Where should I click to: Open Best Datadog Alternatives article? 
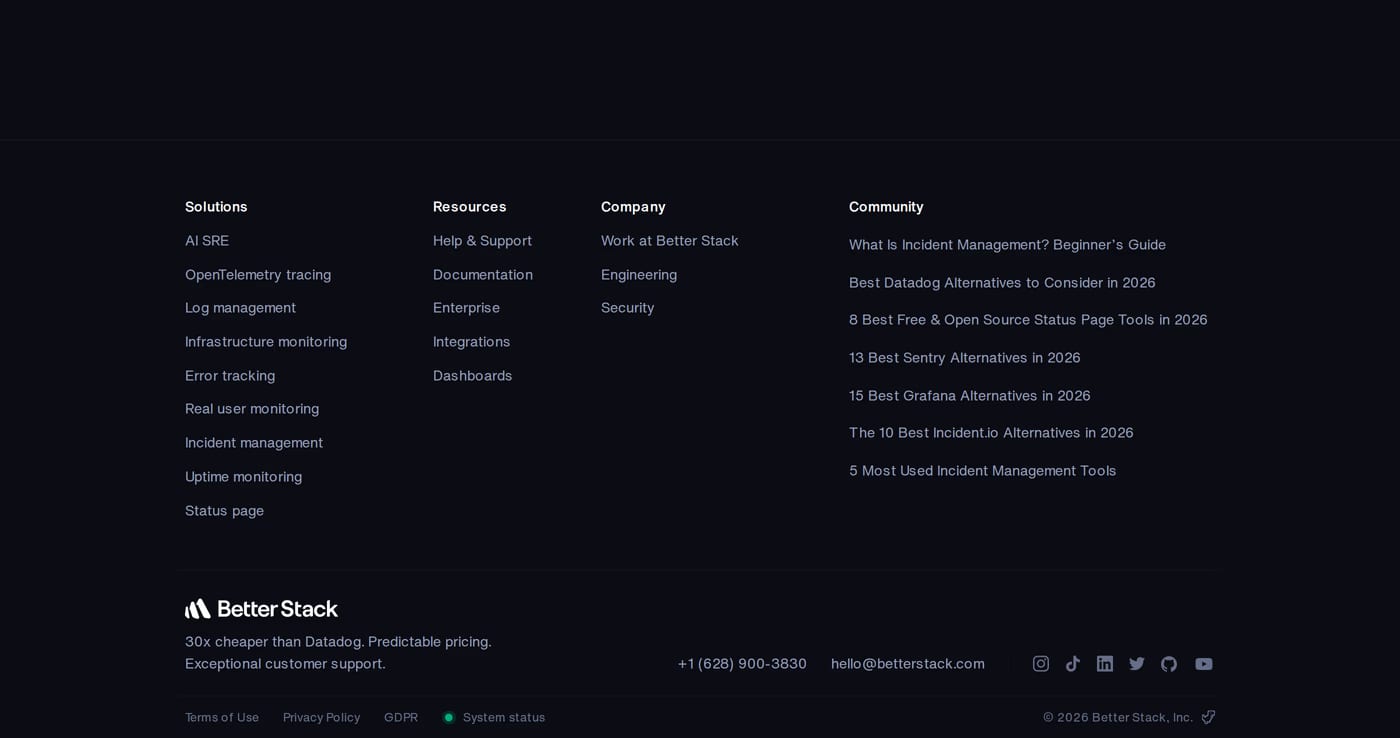click(1002, 283)
